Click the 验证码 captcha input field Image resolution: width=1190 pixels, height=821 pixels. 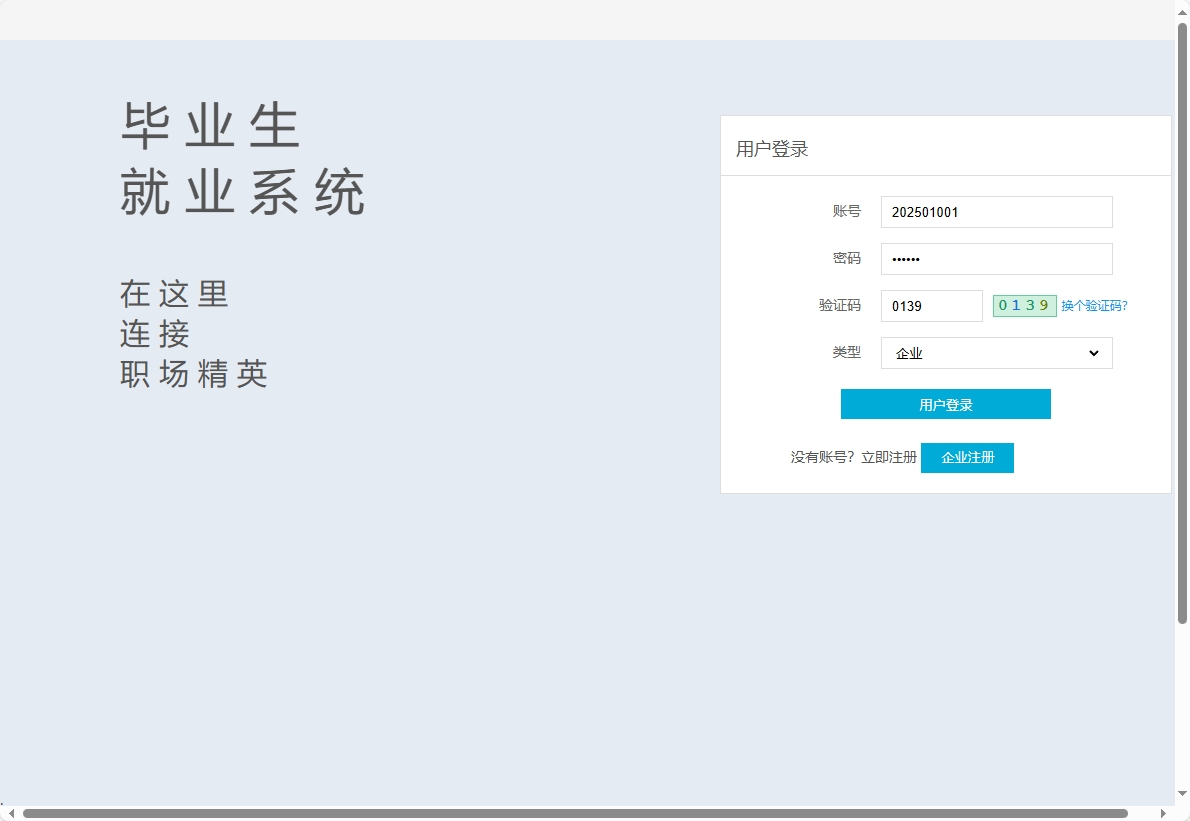(931, 305)
